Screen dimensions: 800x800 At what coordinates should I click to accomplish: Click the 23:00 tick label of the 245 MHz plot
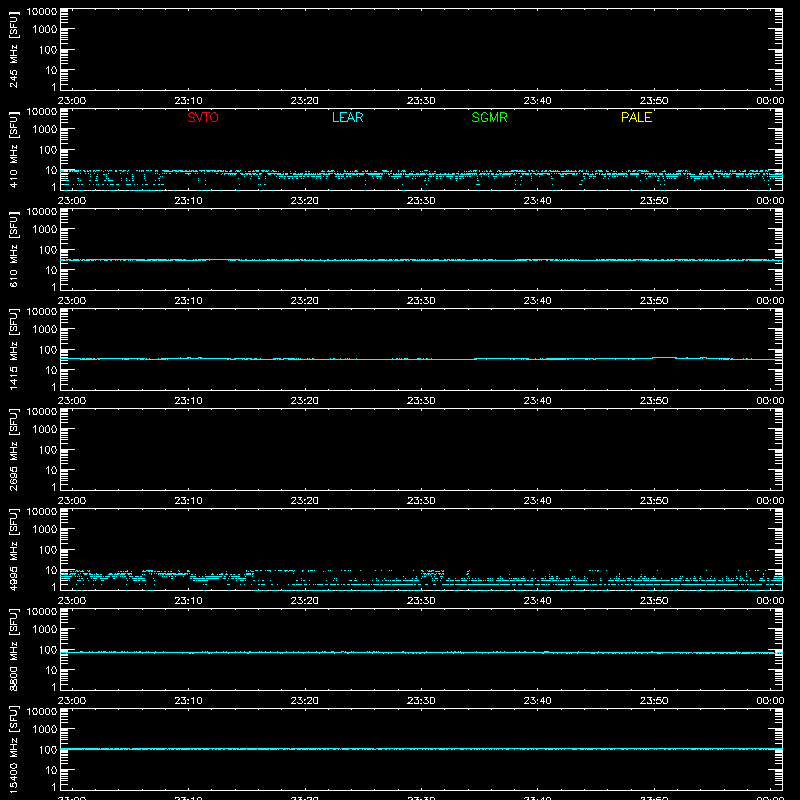[x=72, y=101]
